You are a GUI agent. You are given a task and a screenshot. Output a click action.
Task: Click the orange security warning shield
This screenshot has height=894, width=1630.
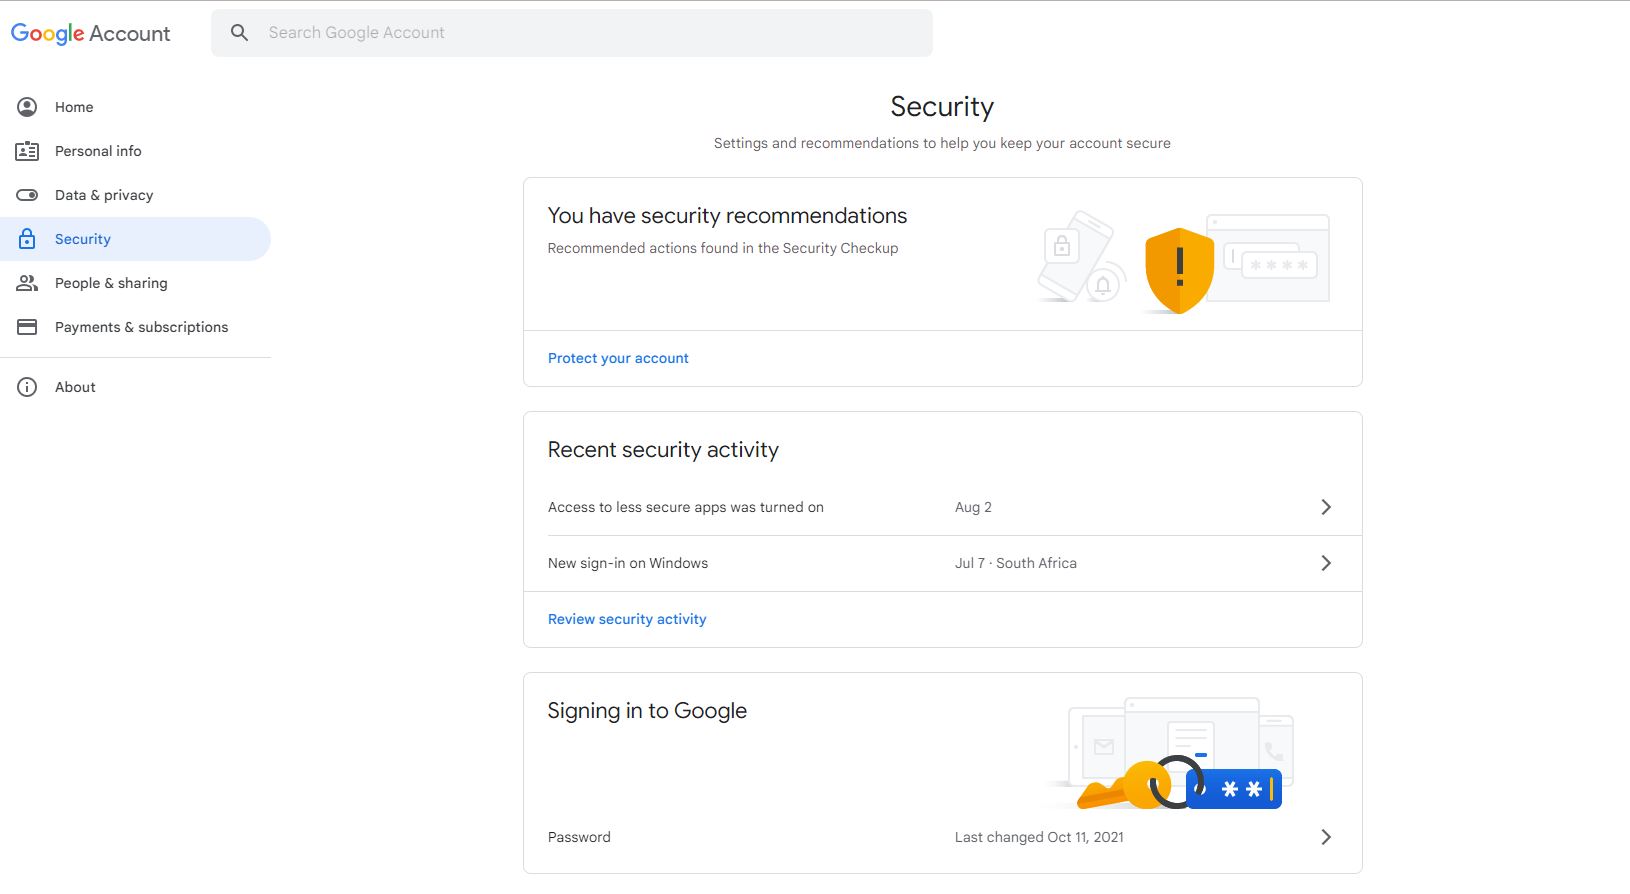[x=1179, y=270]
